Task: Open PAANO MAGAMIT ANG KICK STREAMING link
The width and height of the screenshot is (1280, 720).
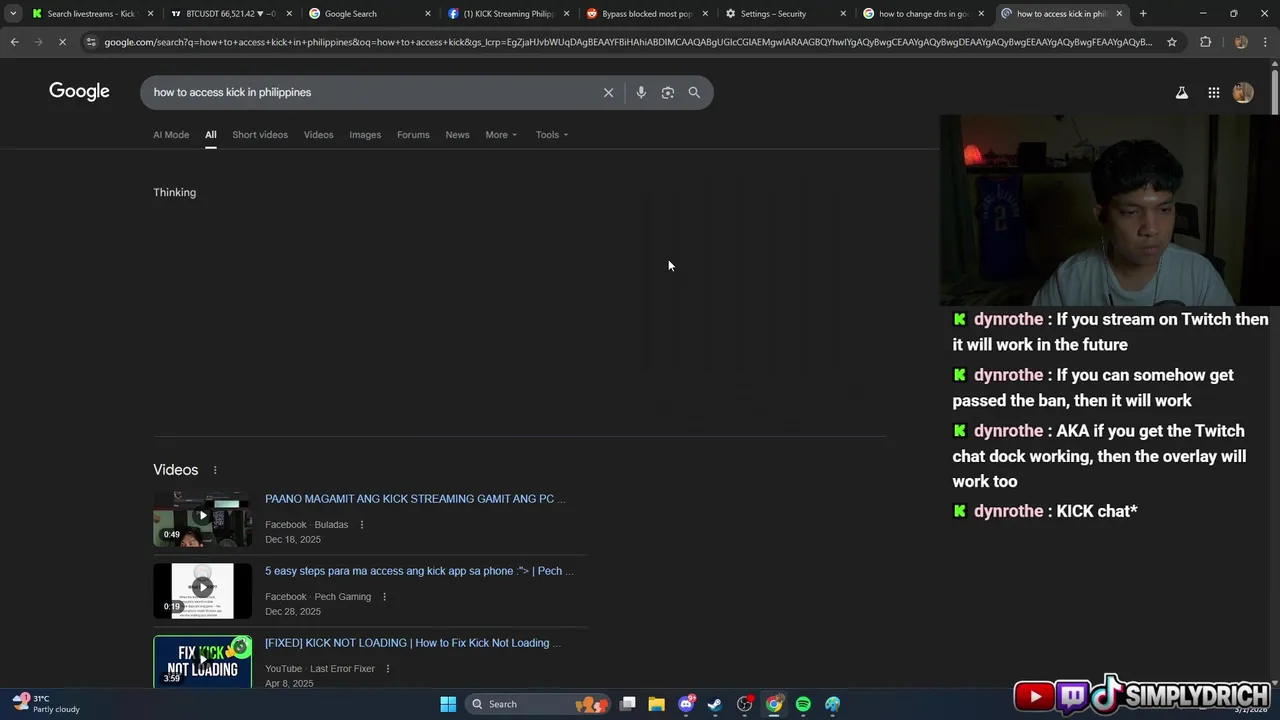Action: [x=414, y=499]
